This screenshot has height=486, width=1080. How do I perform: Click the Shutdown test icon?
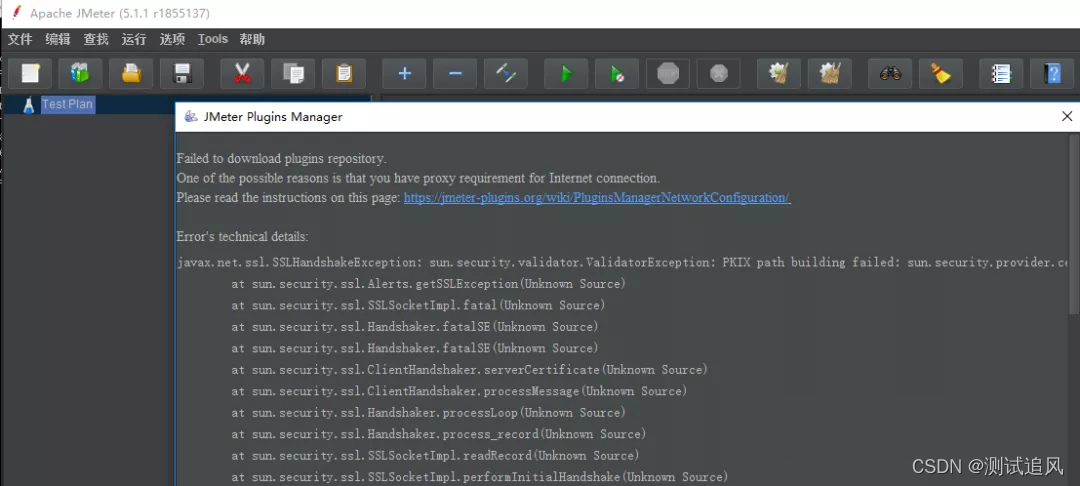[x=718, y=73]
